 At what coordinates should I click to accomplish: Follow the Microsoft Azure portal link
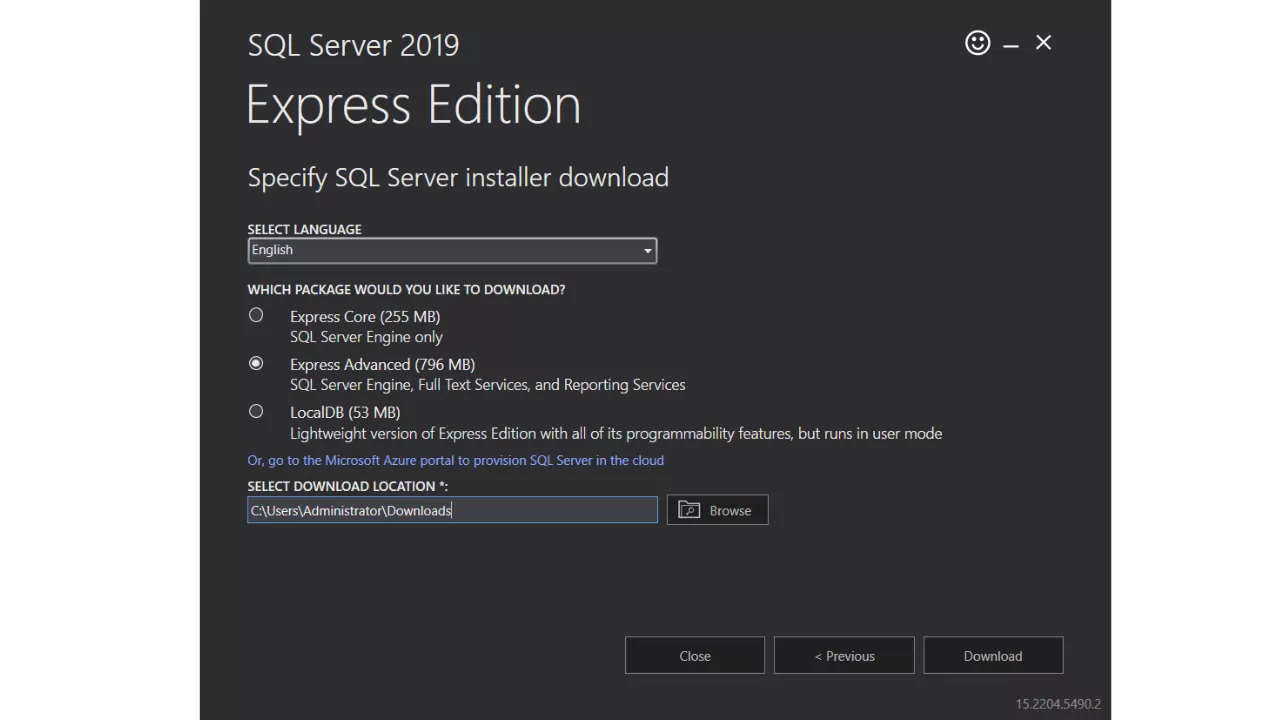point(455,460)
